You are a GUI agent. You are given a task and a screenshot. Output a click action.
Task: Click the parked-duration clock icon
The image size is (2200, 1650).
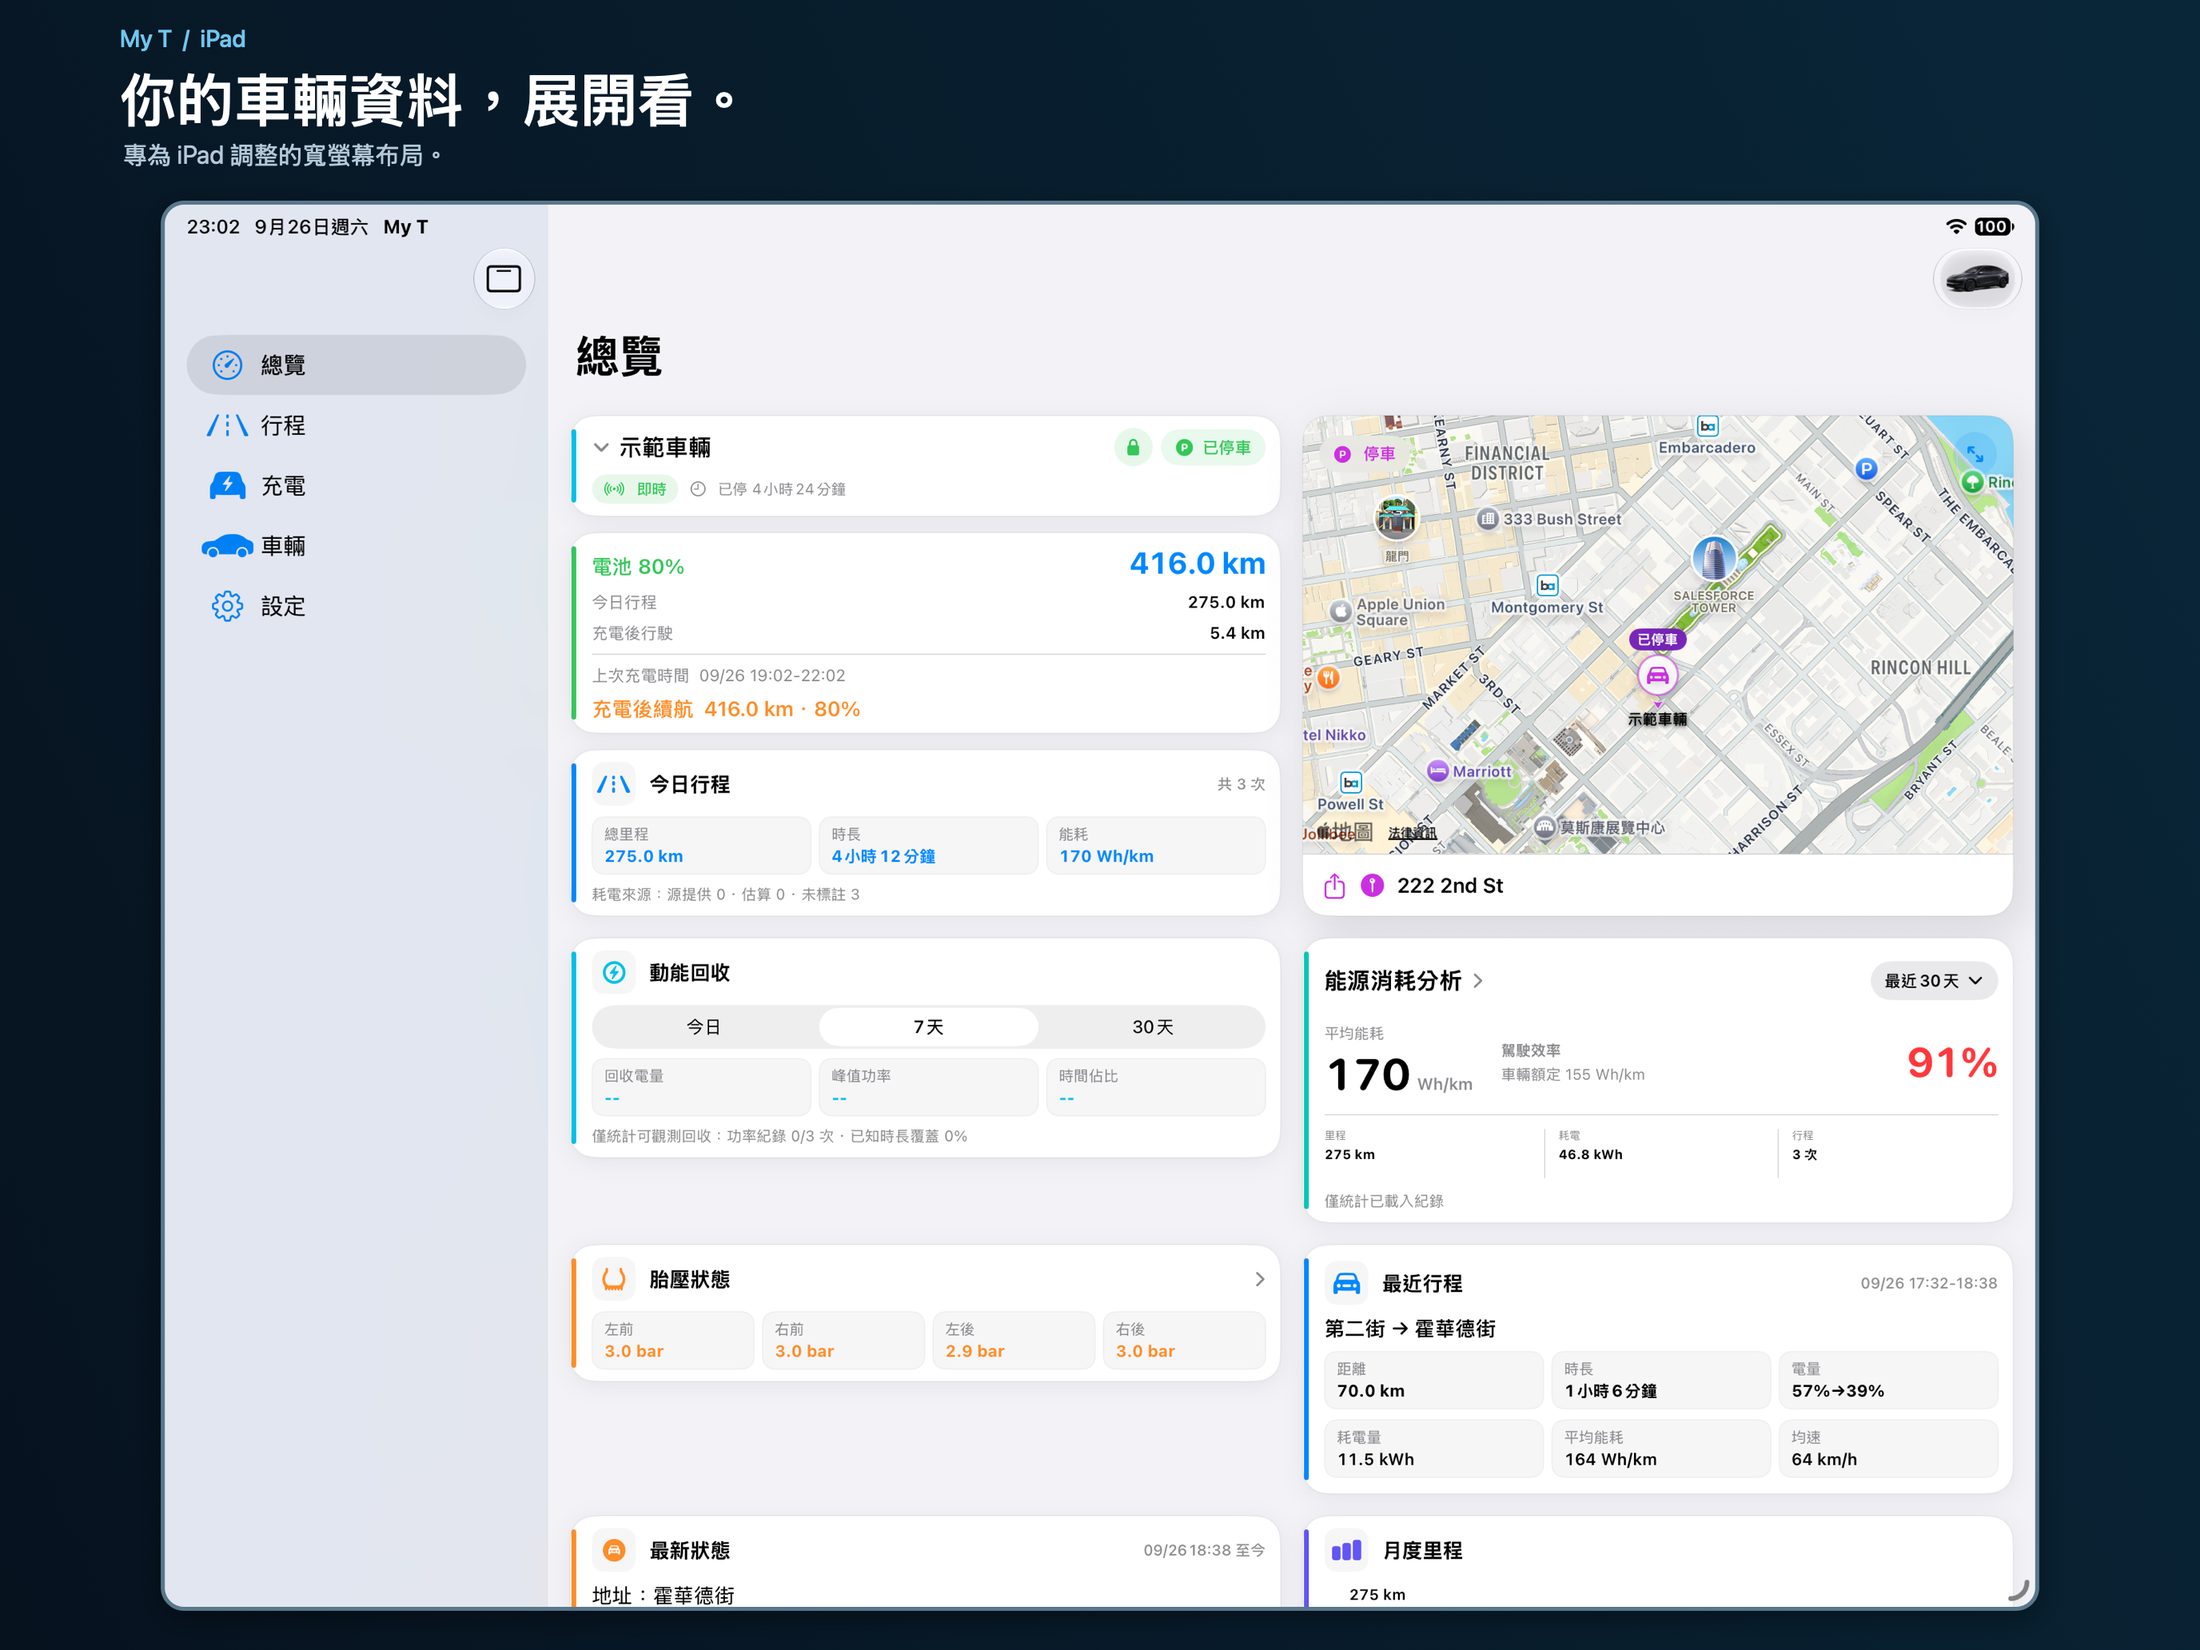point(698,489)
